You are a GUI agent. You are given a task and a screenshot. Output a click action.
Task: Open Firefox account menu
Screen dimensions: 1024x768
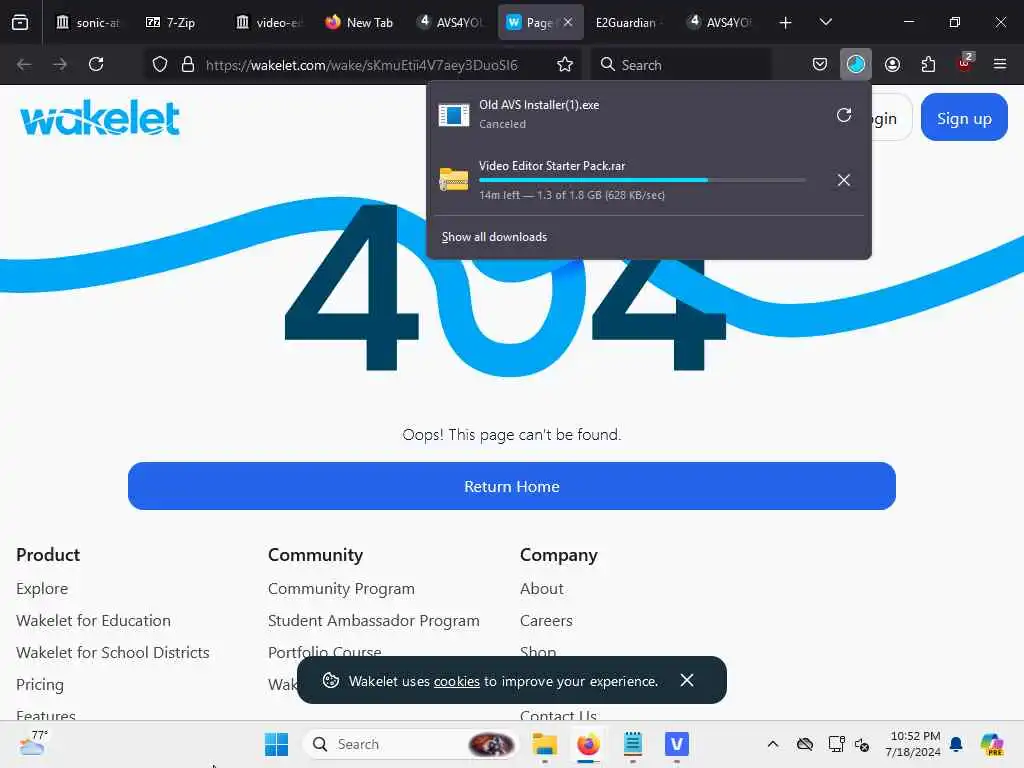click(x=892, y=64)
